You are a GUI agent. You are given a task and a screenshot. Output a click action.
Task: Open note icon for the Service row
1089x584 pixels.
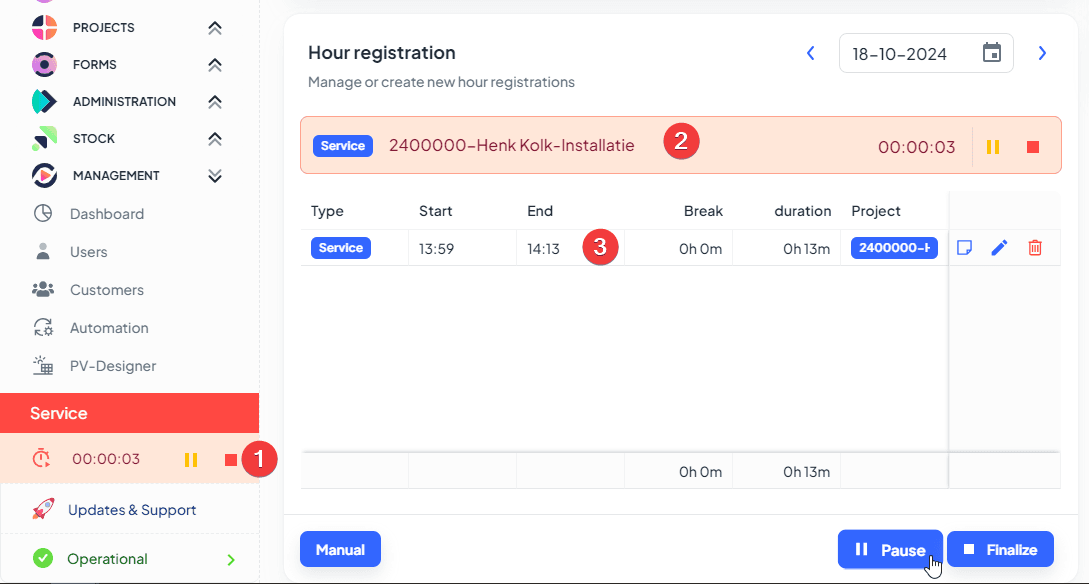pyautogui.click(x=964, y=248)
